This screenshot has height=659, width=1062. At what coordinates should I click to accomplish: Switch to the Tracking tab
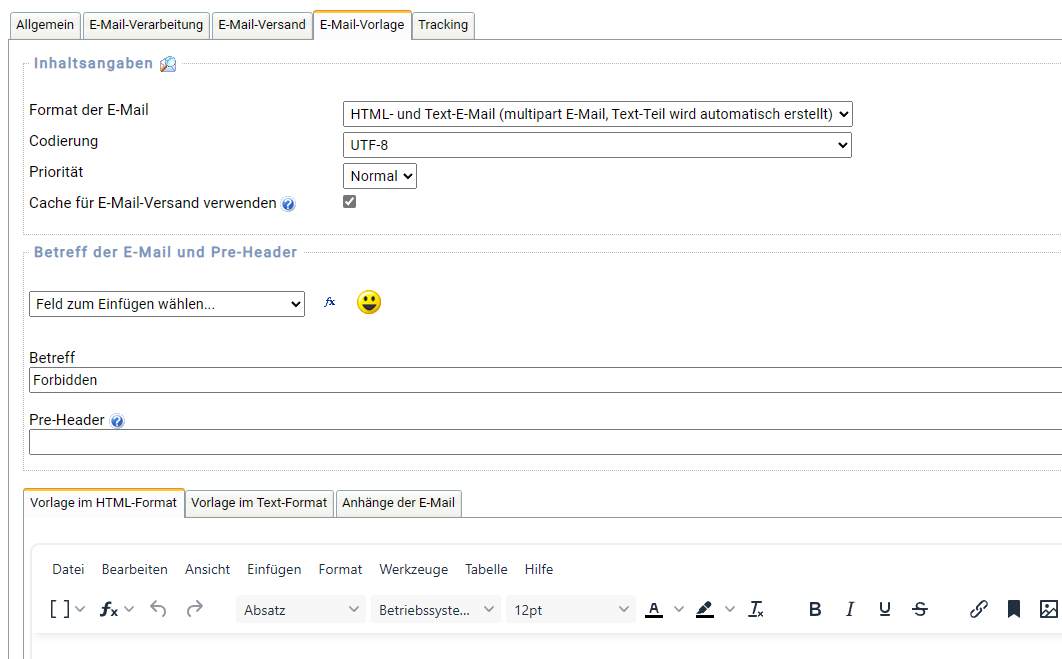pos(443,25)
